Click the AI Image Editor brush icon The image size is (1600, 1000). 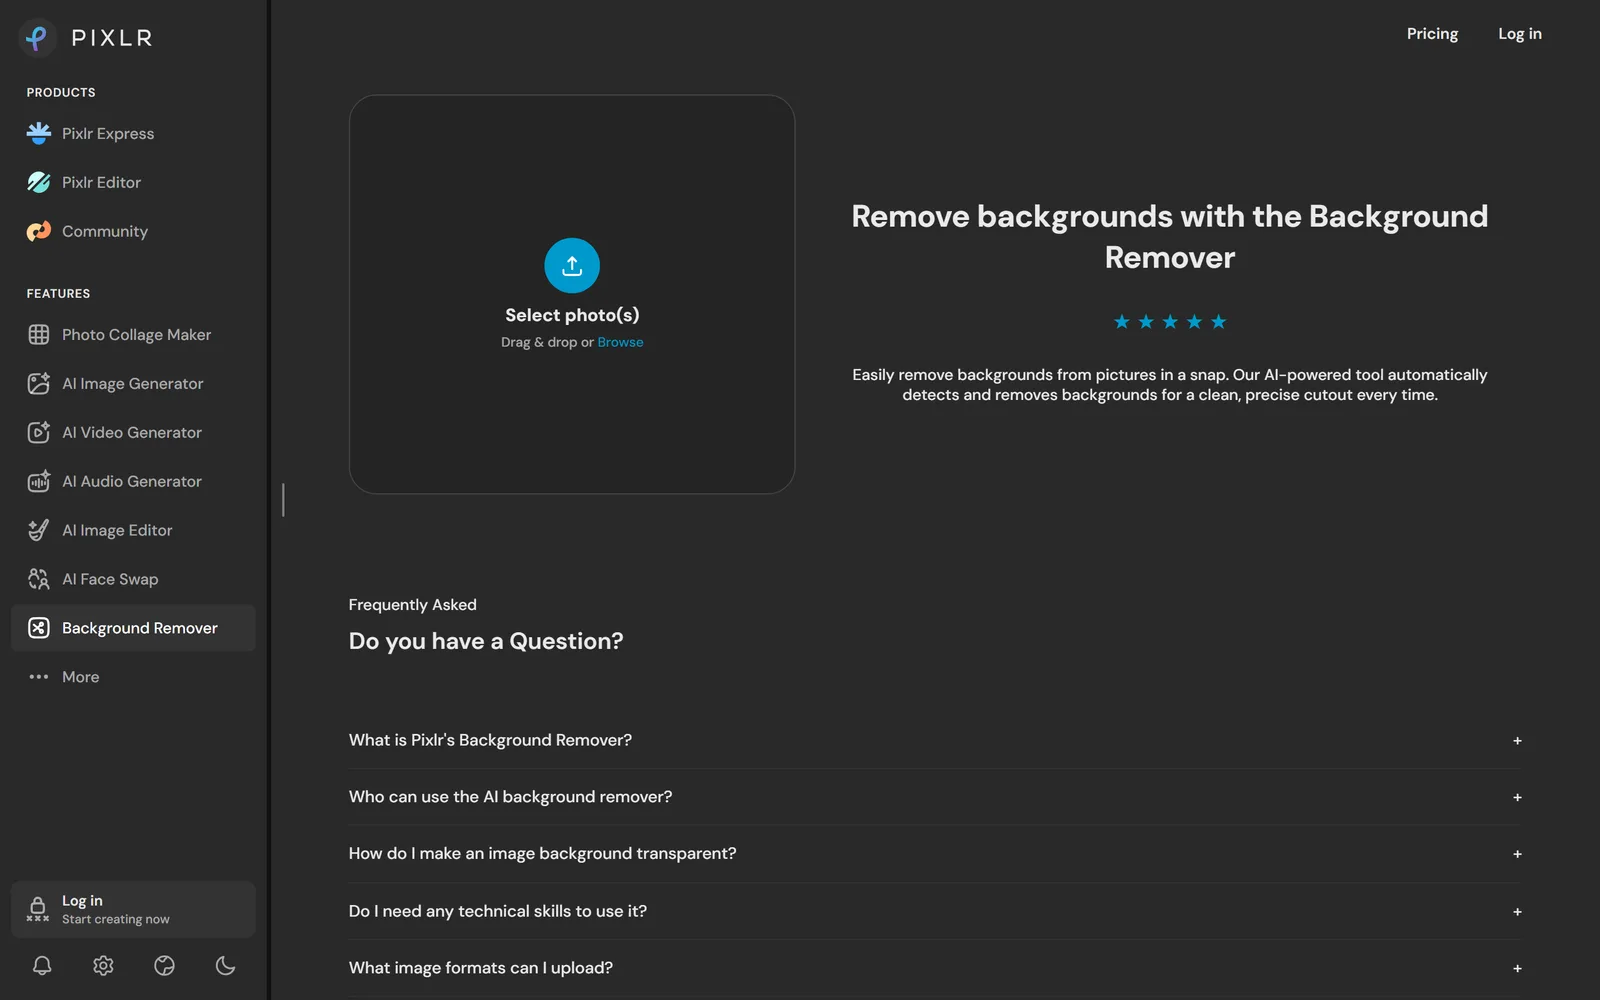pyautogui.click(x=39, y=530)
